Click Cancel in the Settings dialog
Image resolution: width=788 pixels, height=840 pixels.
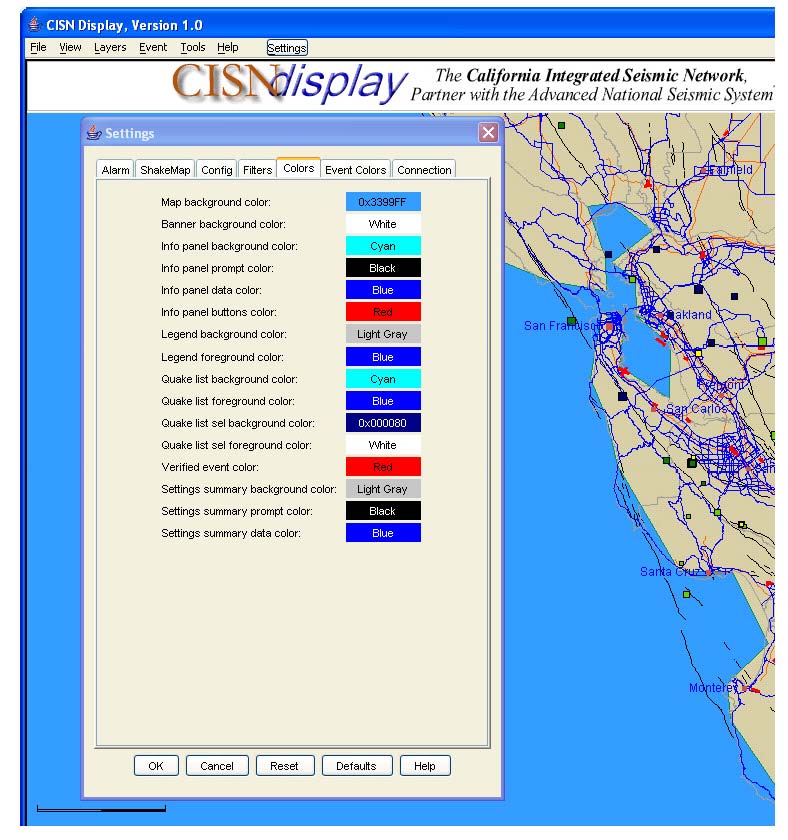click(x=217, y=766)
